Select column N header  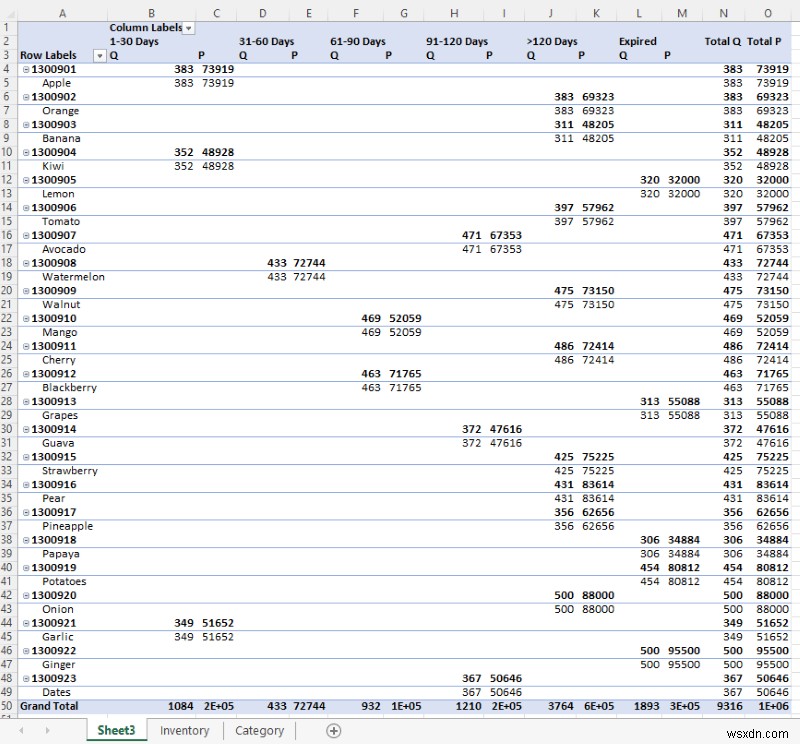pyautogui.click(x=723, y=13)
